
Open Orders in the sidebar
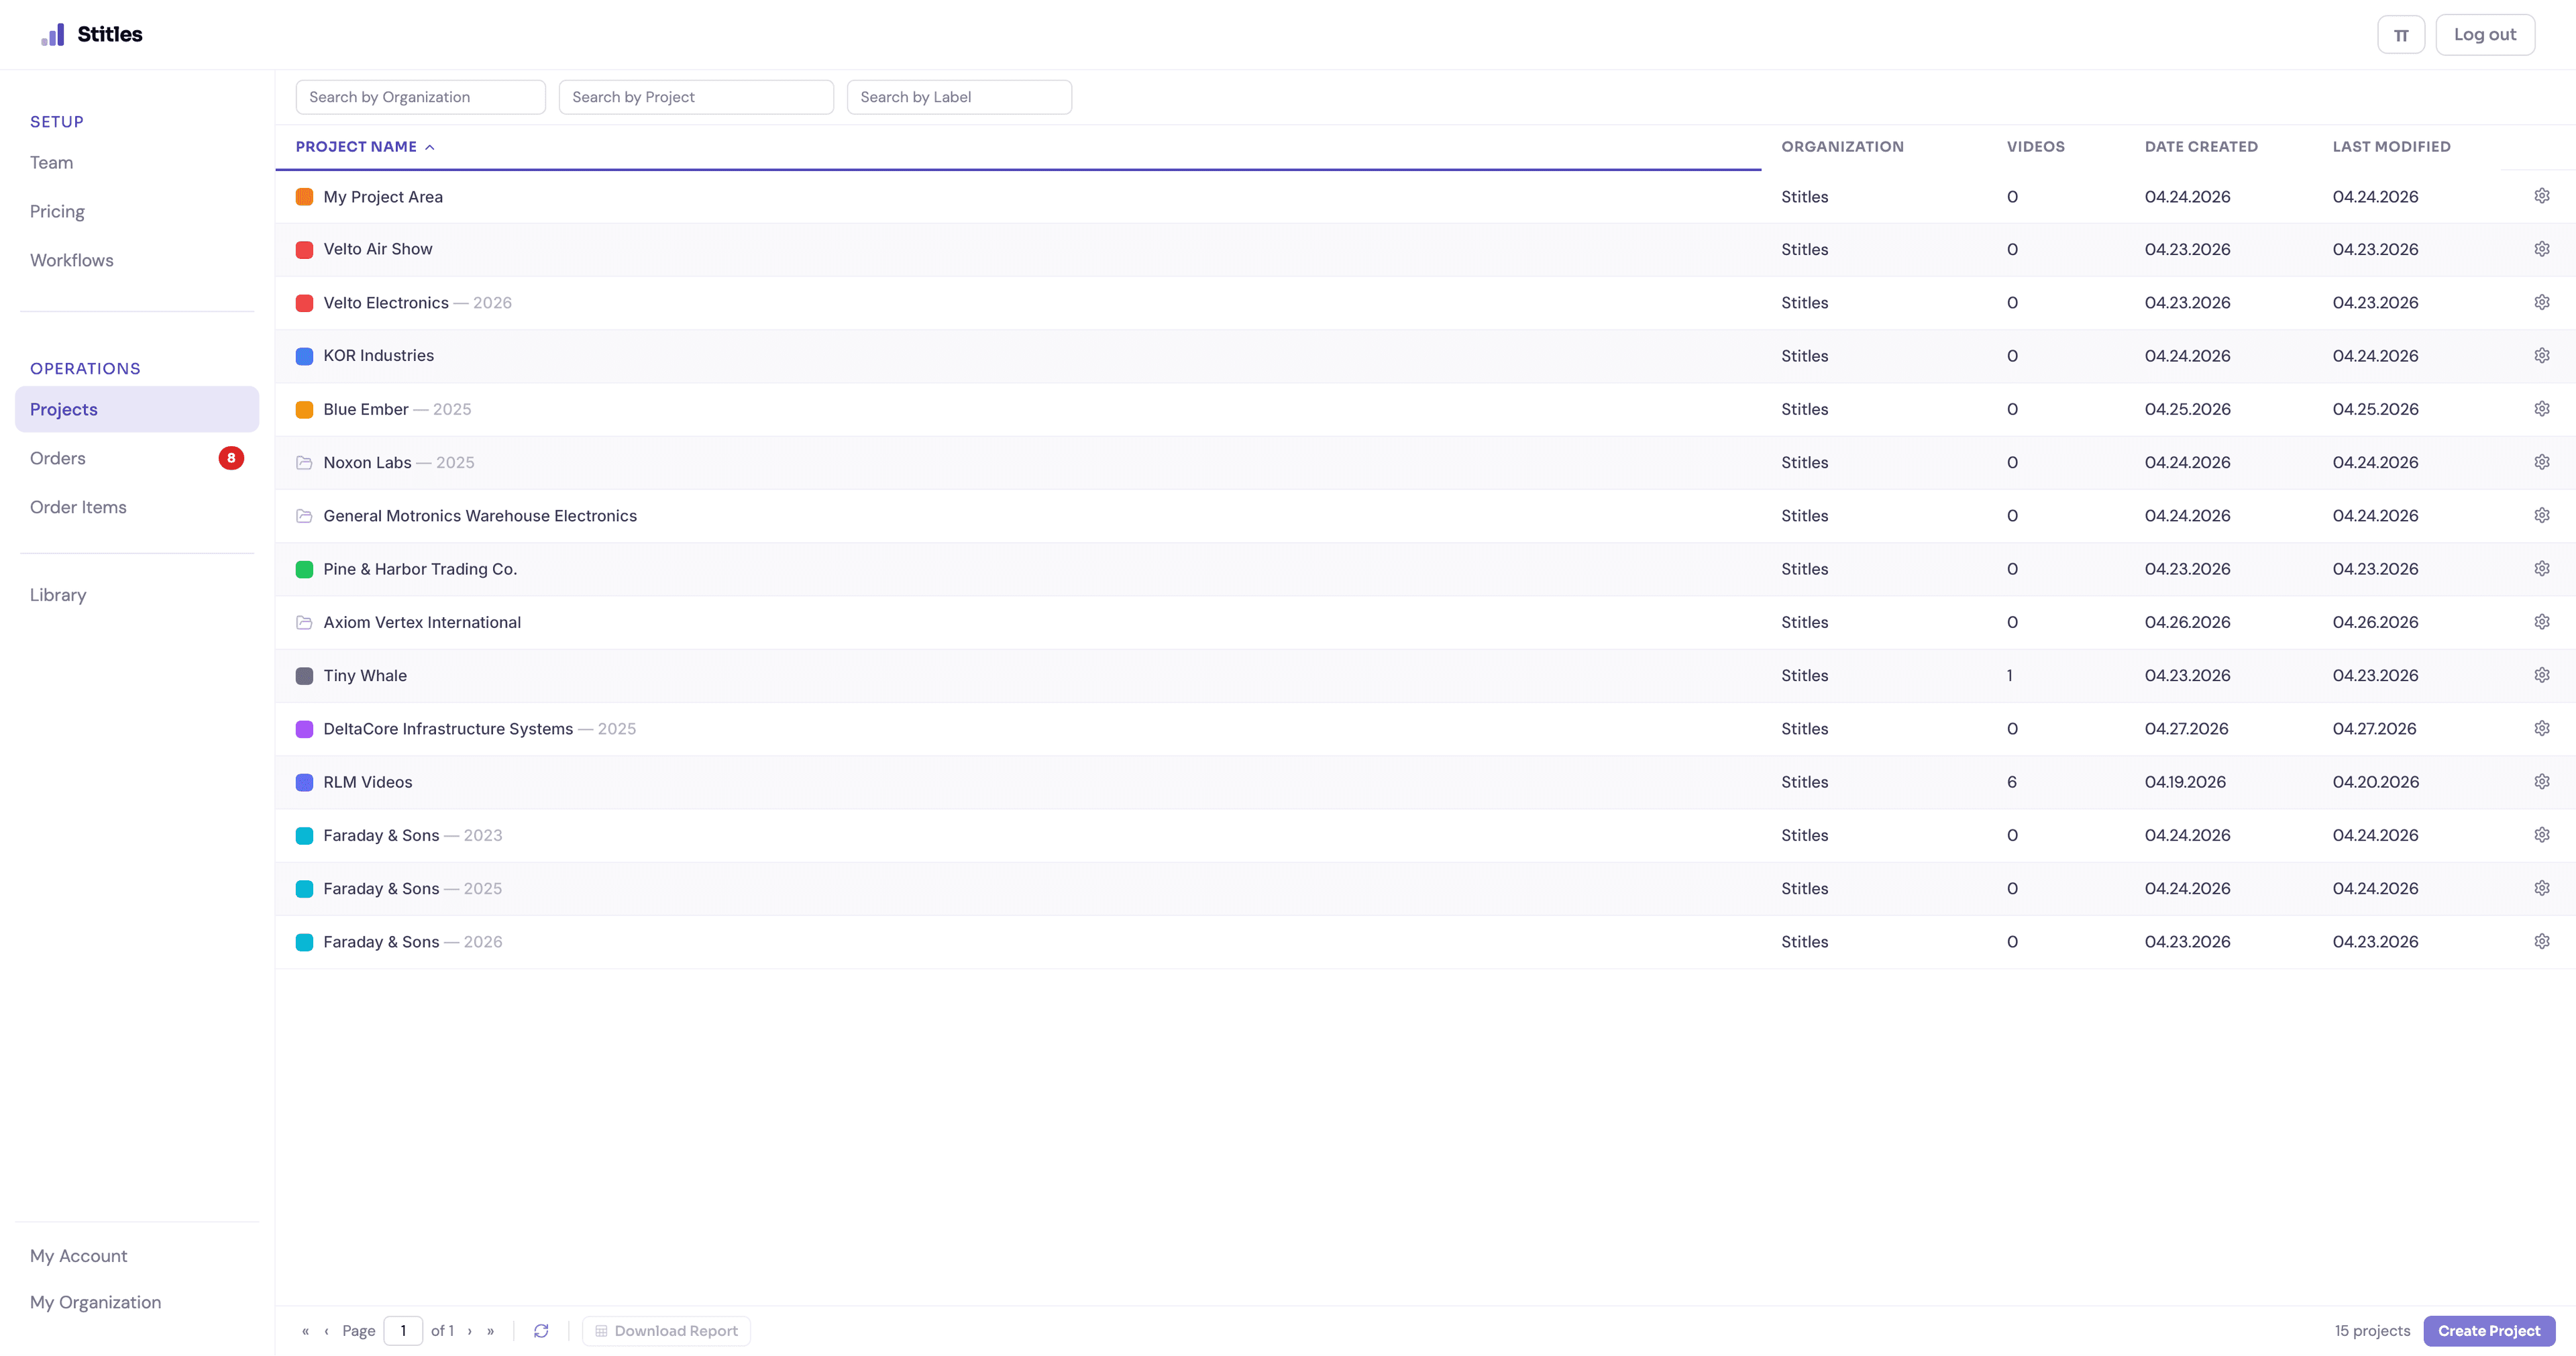(57, 458)
